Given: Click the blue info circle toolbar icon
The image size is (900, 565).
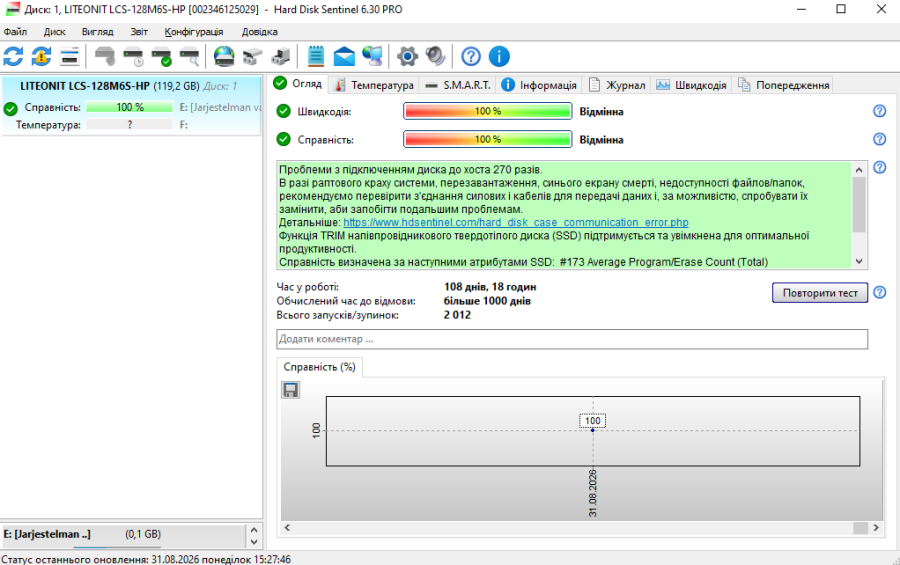Looking at the screenshot, I should coord(499,56).
